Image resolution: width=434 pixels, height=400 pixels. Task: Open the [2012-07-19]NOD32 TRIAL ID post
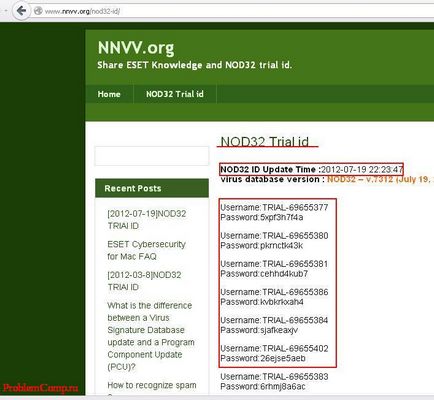click(x=147, y=220)
